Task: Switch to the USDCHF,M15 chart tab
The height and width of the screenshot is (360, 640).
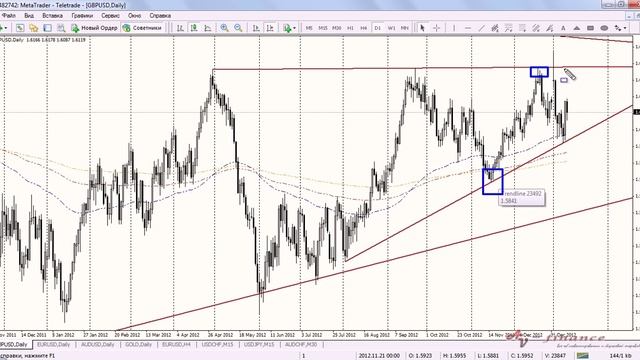Action: point(217,344)
